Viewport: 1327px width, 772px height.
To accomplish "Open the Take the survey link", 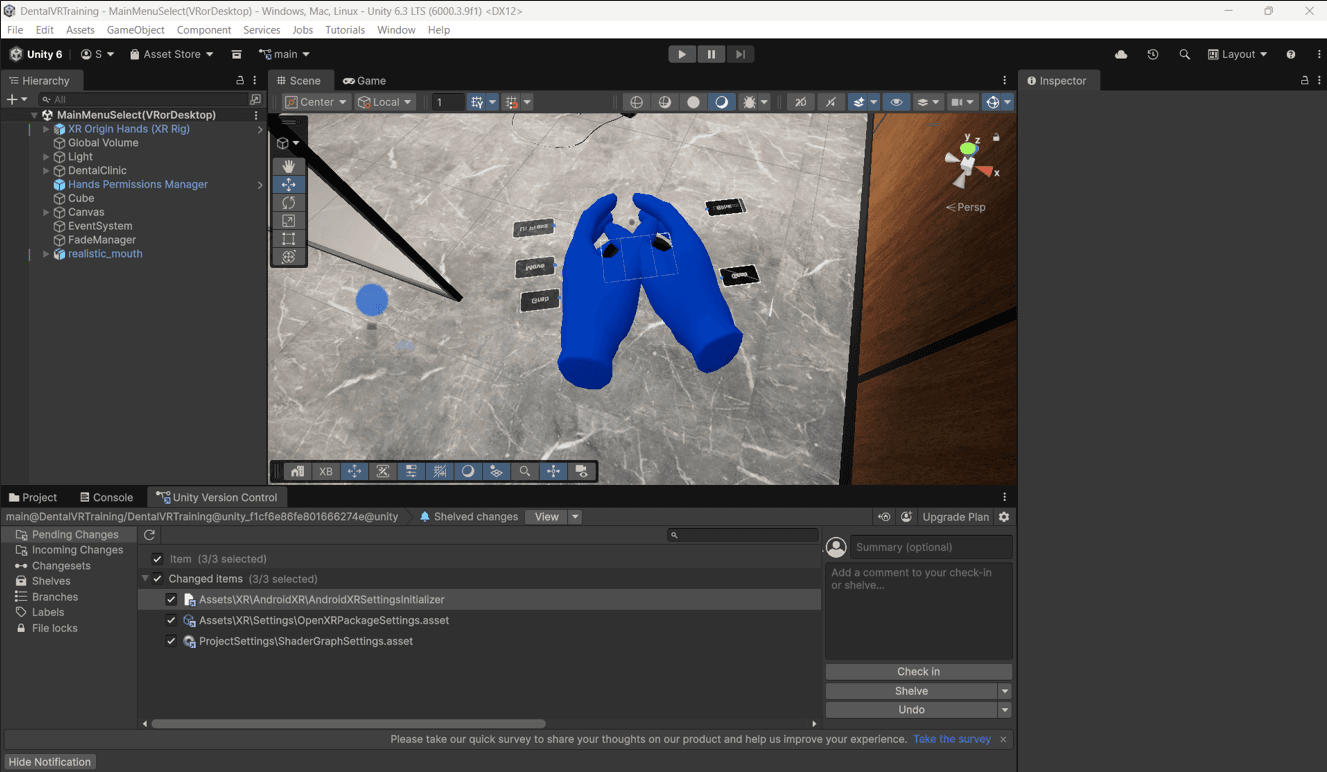I will pyautogui.click(x=952, y=739).
